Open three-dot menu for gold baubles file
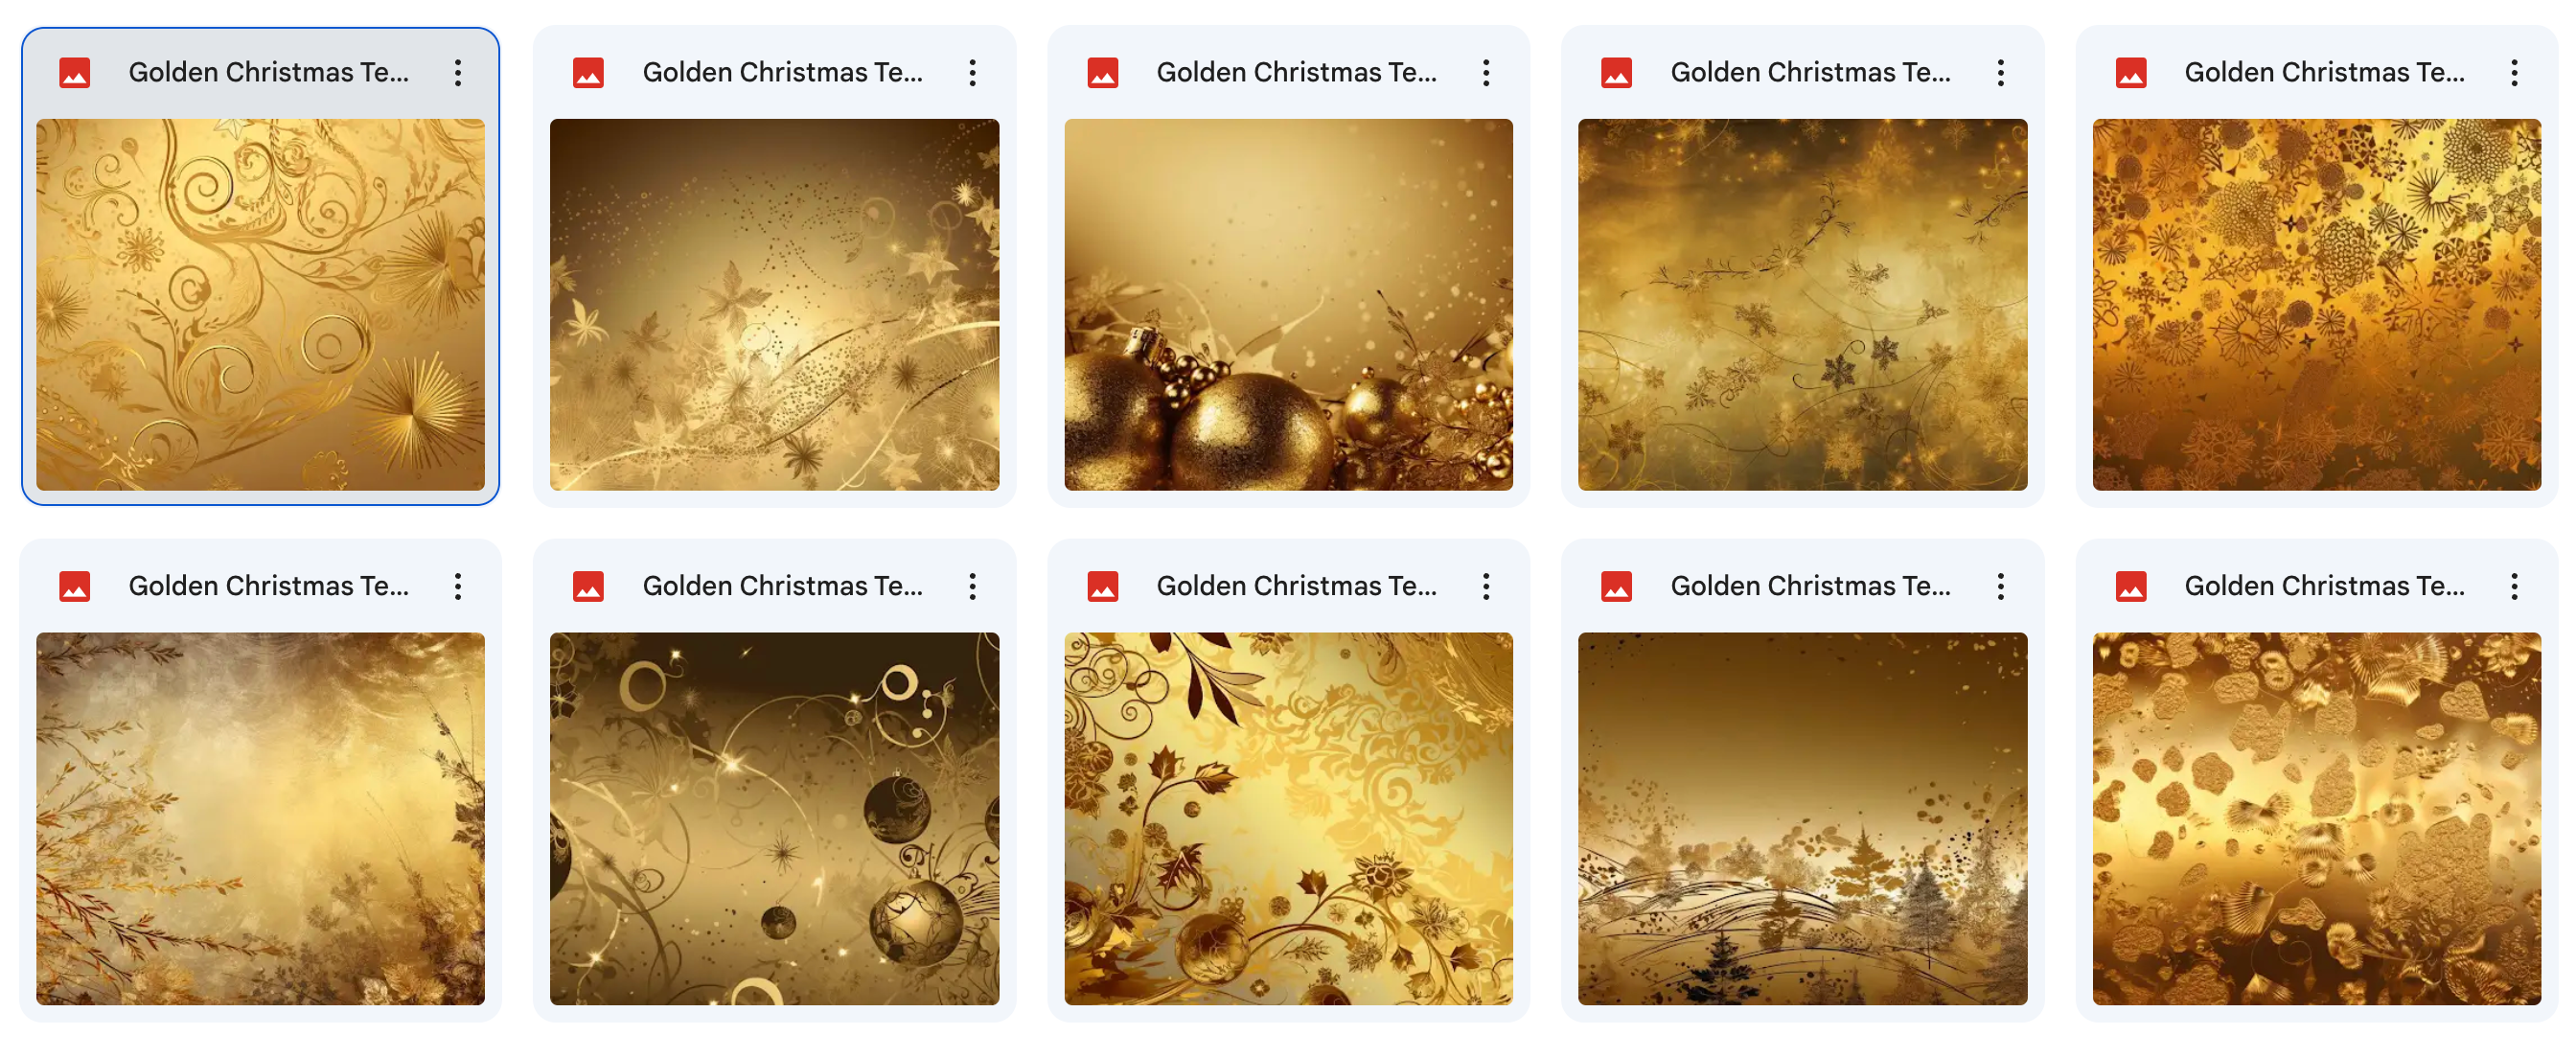 click(1485, 73)
